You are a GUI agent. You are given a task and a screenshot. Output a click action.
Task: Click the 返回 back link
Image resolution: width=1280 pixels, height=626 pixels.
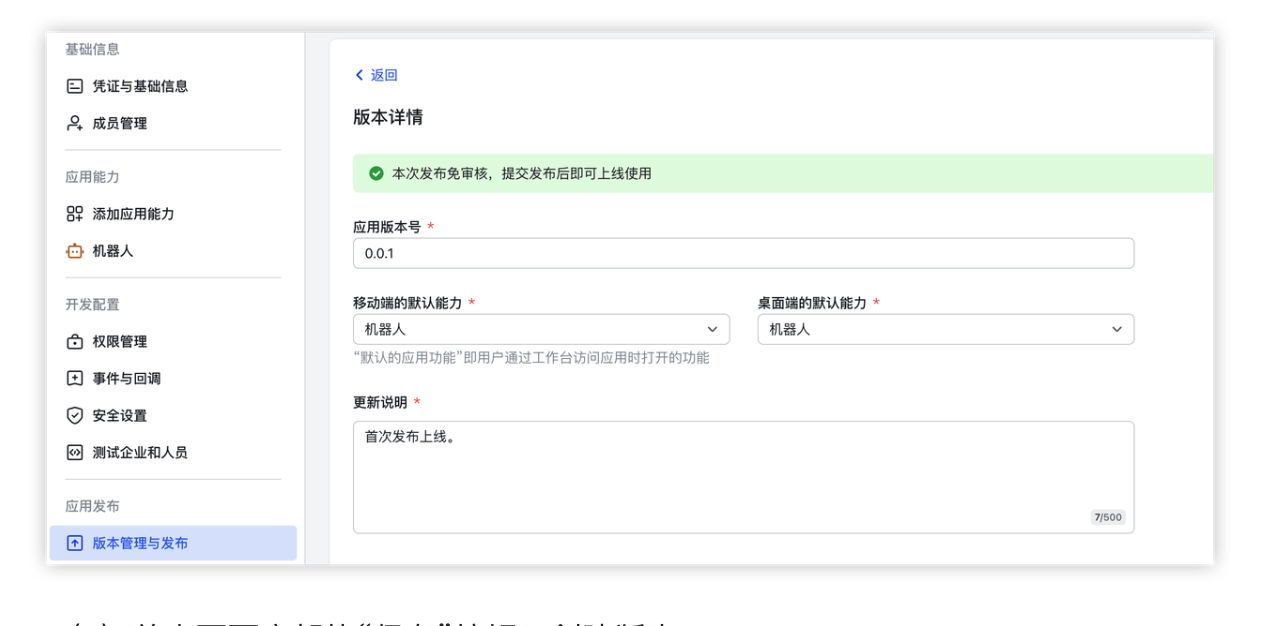tap(384, 76)
